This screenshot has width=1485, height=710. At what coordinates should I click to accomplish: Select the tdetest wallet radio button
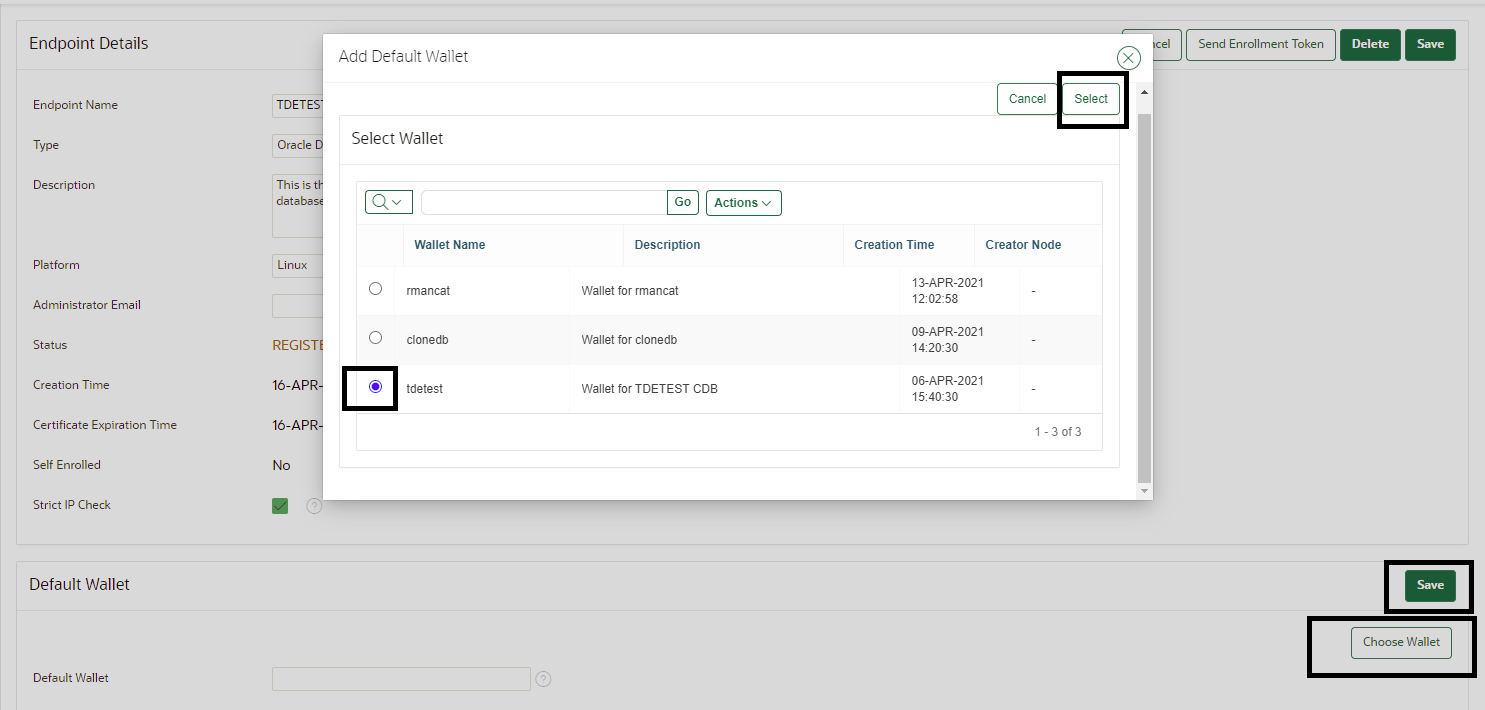click(x=375, y=388)
